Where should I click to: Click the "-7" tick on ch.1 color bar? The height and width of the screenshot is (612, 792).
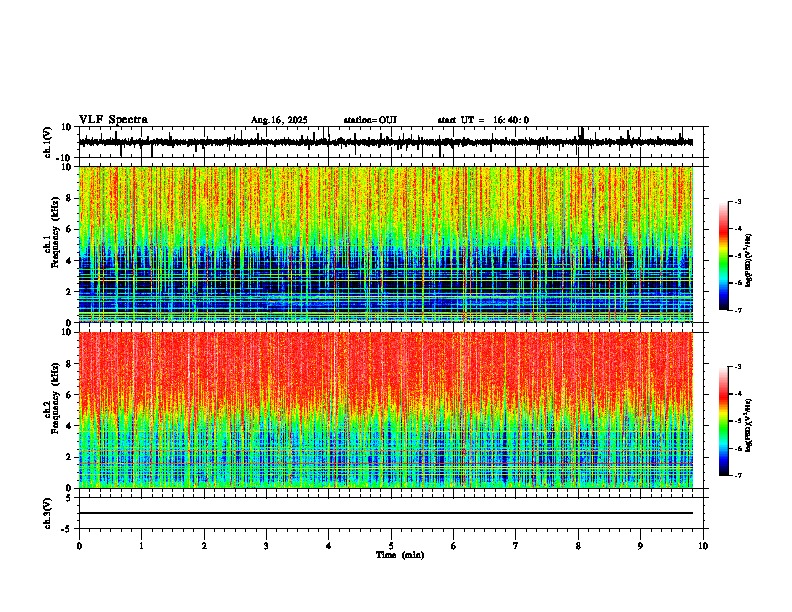tap(738, 311)
